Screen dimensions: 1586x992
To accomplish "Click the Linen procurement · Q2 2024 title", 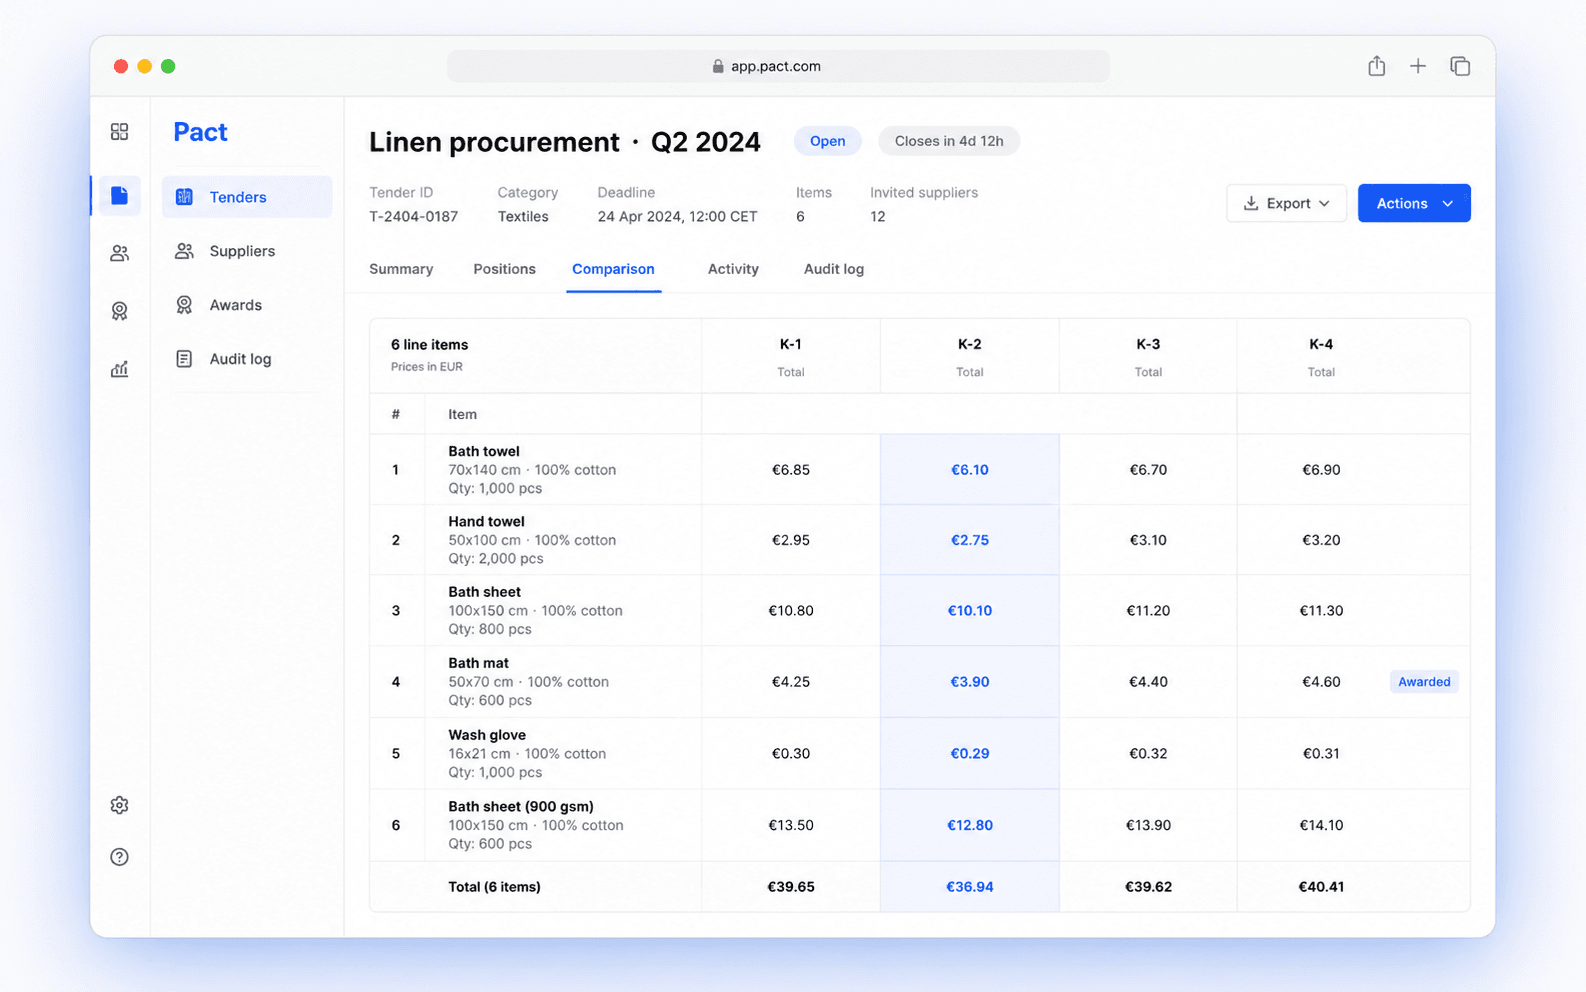I will [x=564, y=142].
